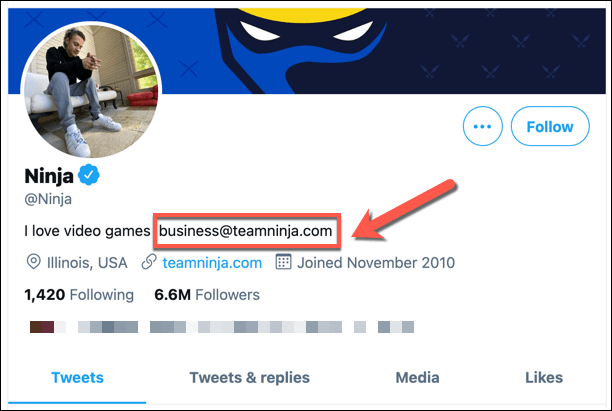Image resolution: width=612 pixels, height=411 pixels.
Task: Go to the Likes tab
Action: [x=546, y=377]
